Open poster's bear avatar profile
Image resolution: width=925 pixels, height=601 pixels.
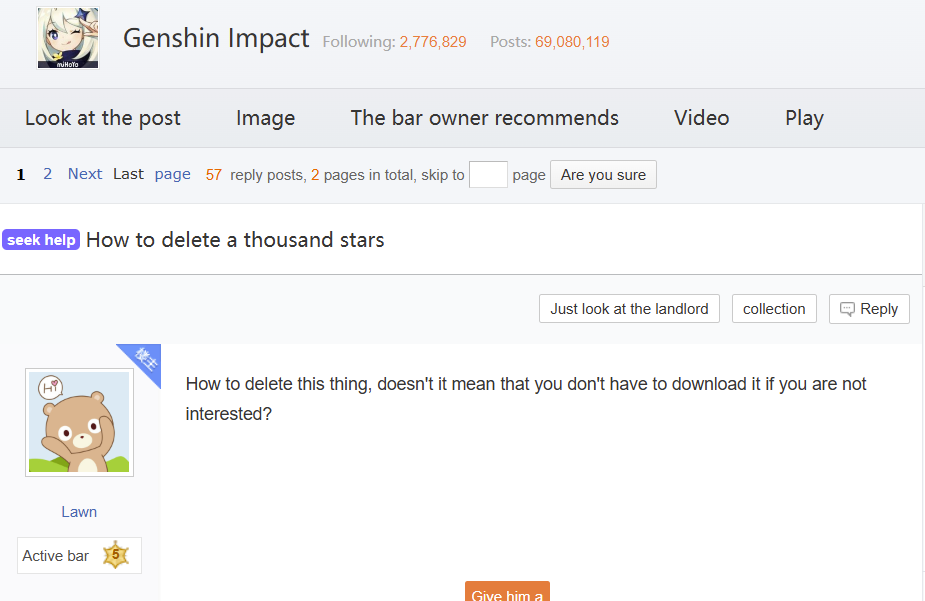79,422
